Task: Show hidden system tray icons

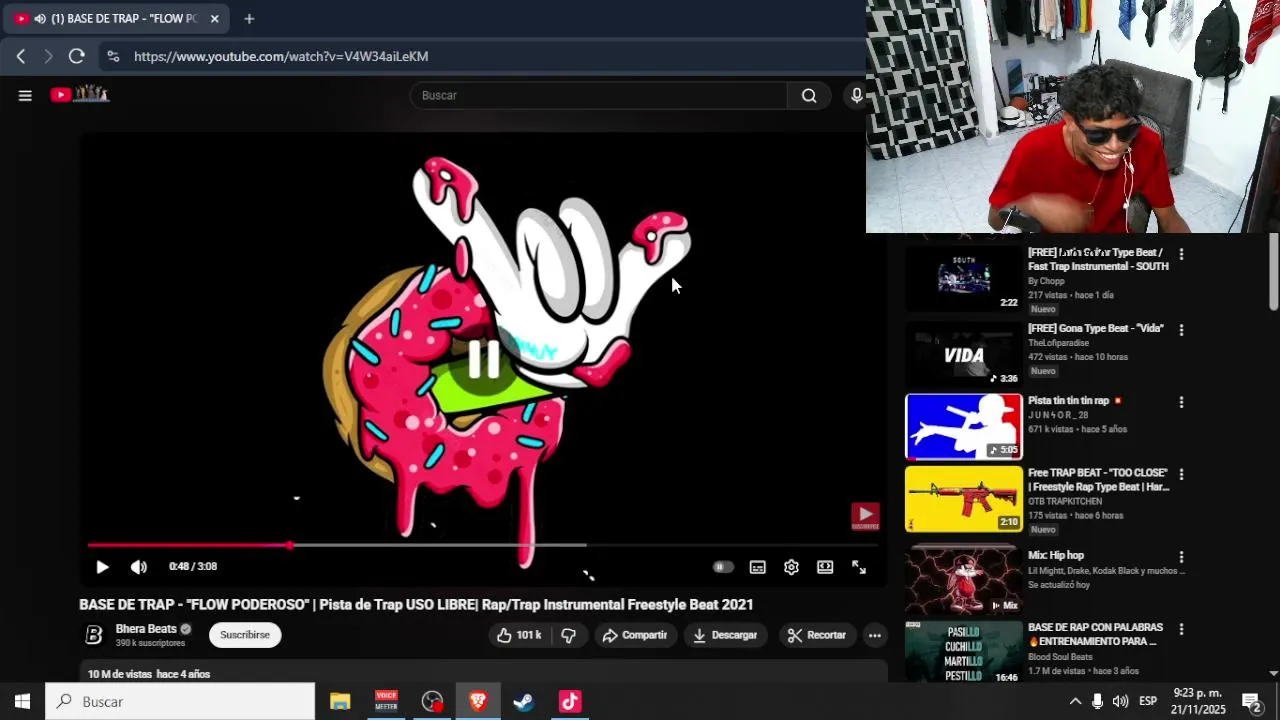Action: pyautogui.click(x=1075, y=702)
